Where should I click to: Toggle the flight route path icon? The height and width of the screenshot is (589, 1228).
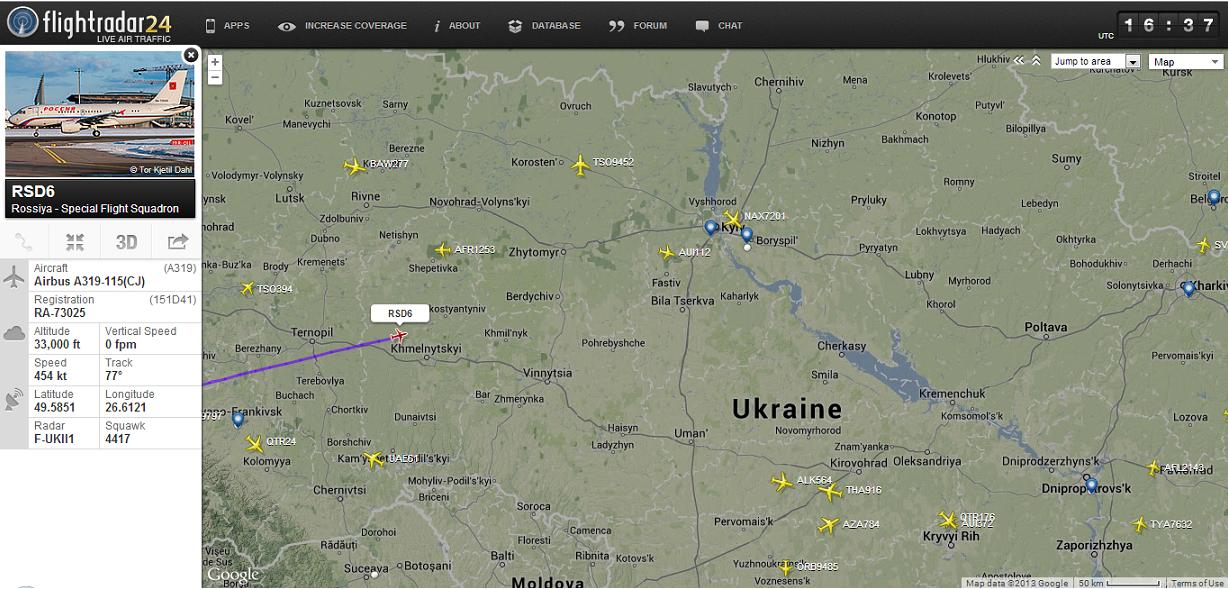tap(24, 242)
